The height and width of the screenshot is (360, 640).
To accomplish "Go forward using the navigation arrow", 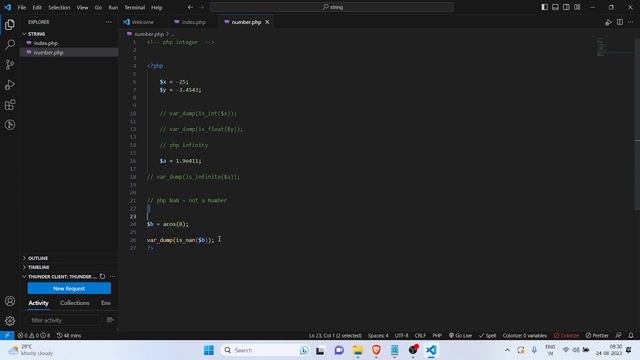I will [x=201, y=7].
